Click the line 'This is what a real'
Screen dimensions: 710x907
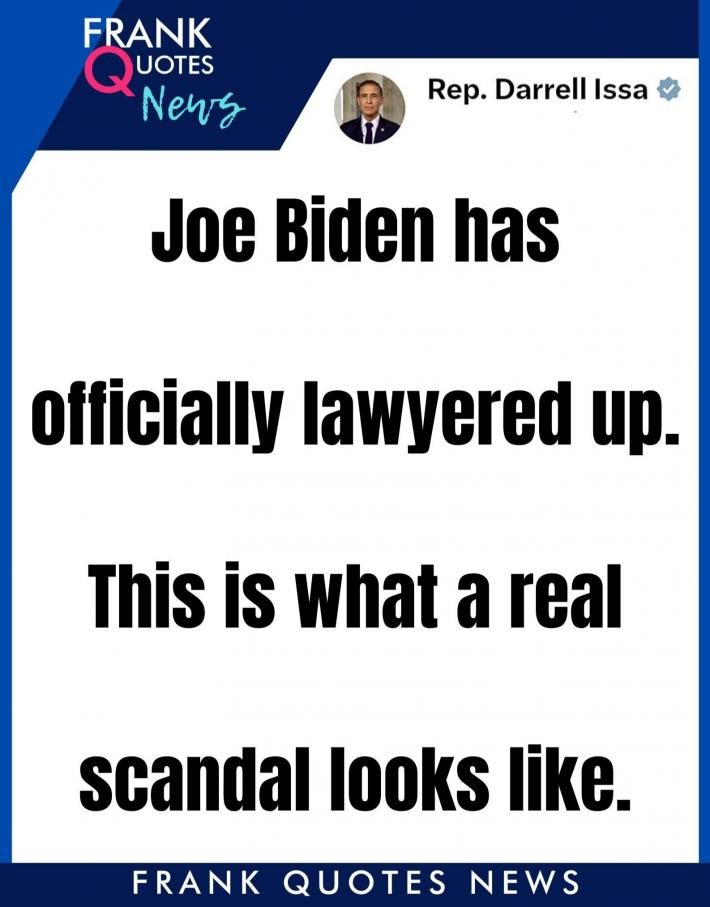click(355, 596)
